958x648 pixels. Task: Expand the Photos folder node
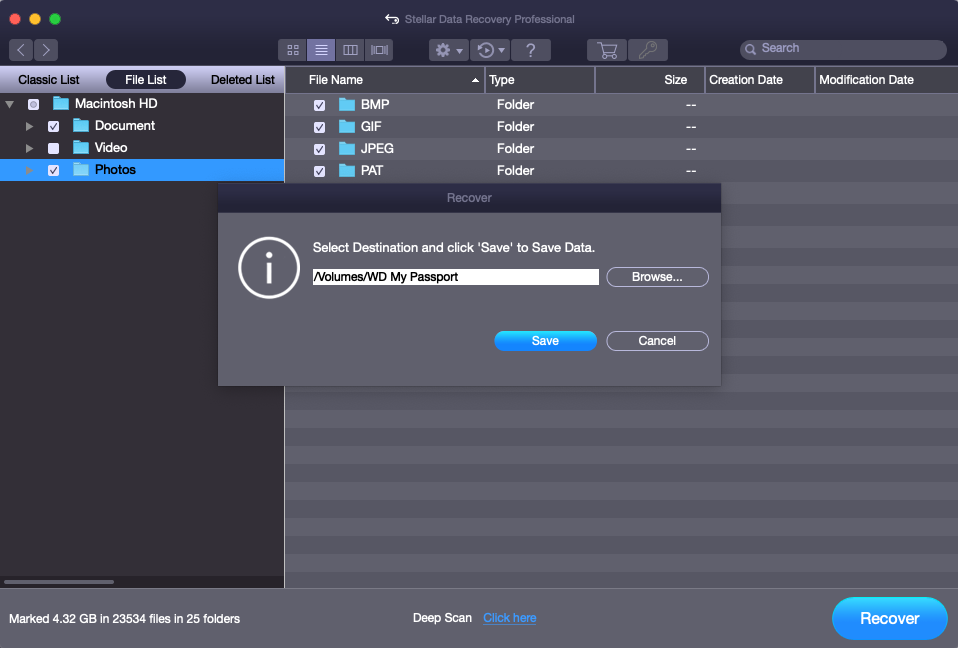[29, 170]
